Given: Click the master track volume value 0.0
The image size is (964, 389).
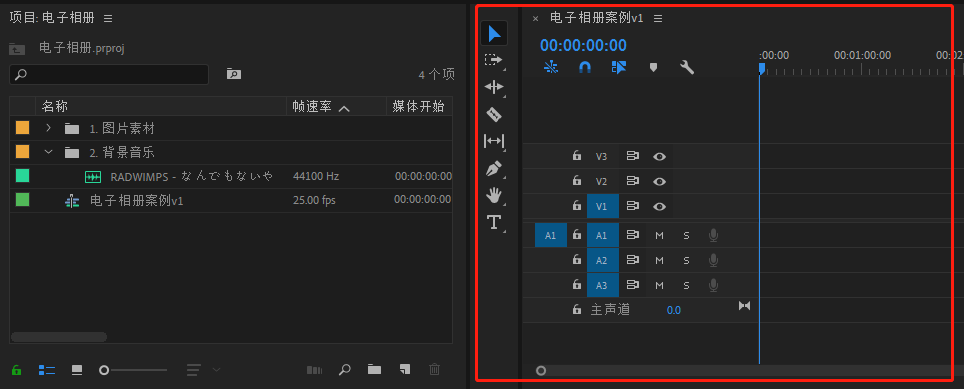Looking at the screenshot, I should pyautogui.click(x=674, y=310).
